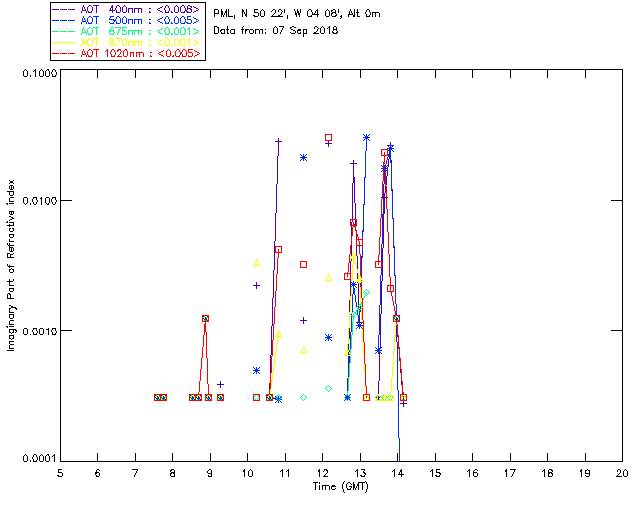Click the x-axis tick label 7
Viewport: 640px width, 512px height.
pos(135,473)
